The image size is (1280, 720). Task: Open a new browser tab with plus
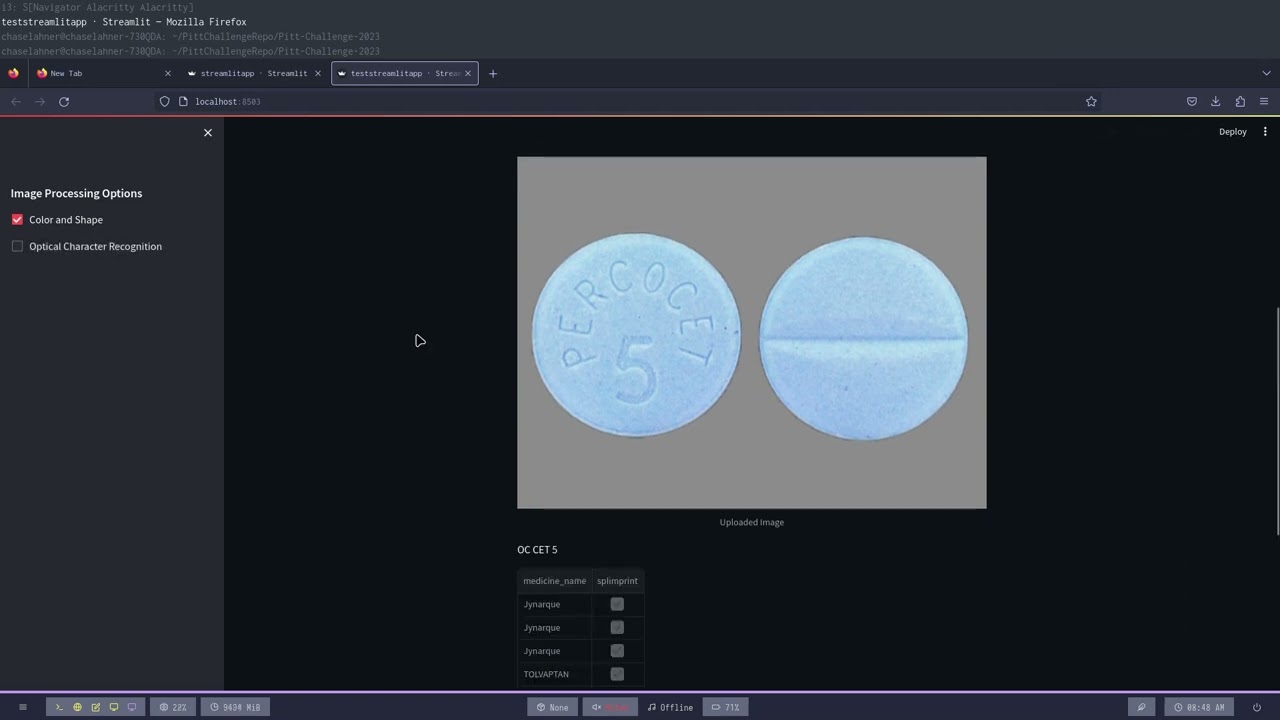492,73
